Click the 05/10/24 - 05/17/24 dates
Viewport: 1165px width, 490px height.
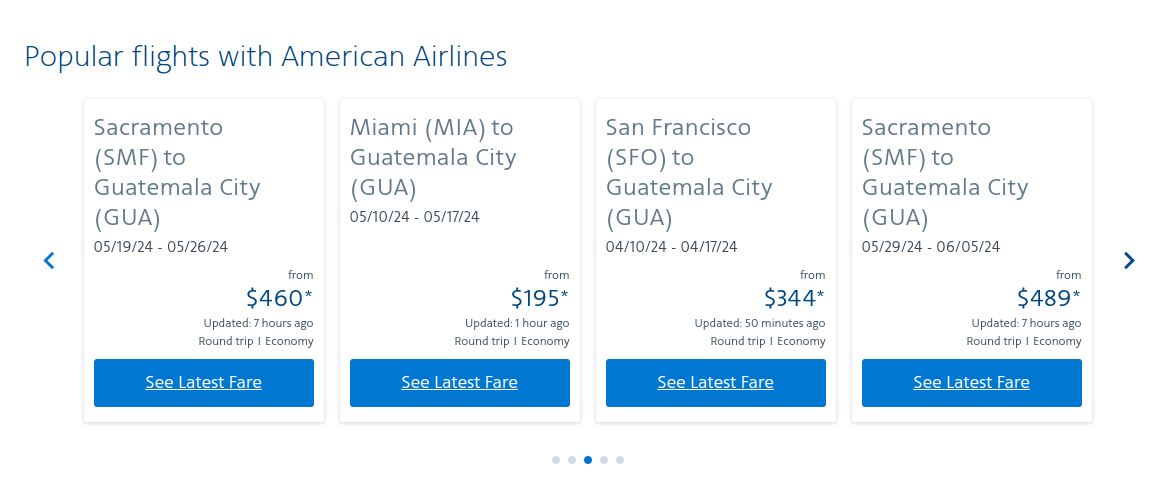click(415, 217)
